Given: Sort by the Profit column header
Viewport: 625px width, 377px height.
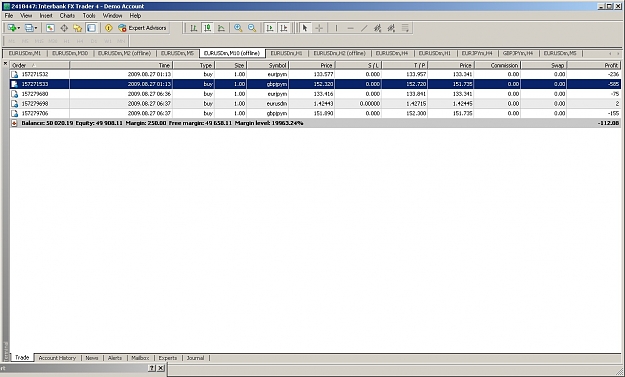Looking at the screenshot, I should tap(594, 65).
